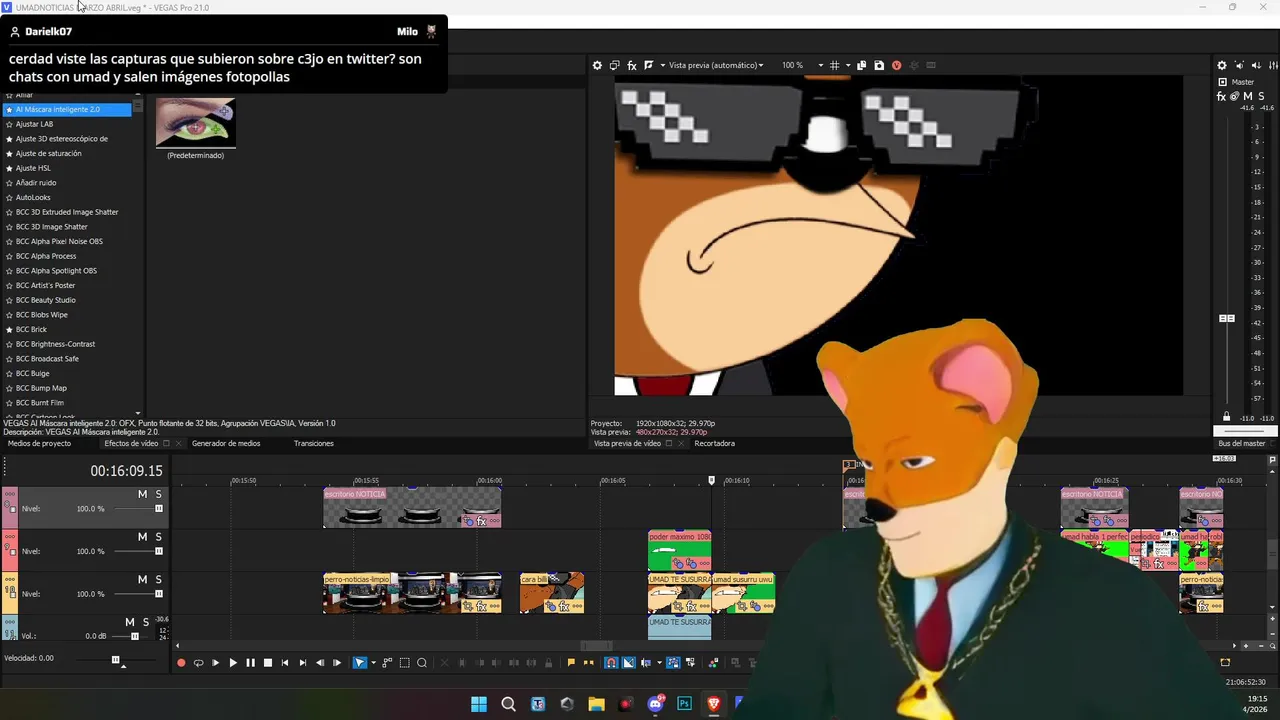Pick the Zoom edit tool magnifier

(422, 662)
